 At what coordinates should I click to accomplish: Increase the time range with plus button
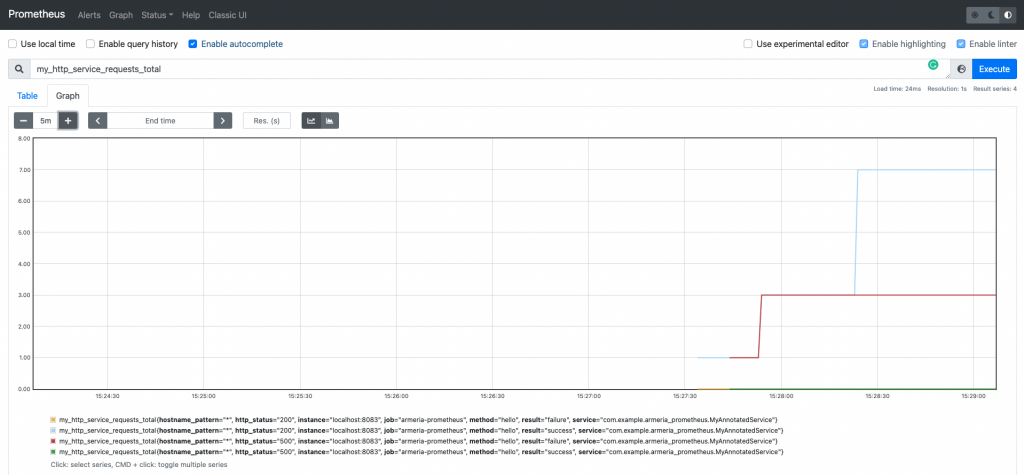[x=67, y=120]
